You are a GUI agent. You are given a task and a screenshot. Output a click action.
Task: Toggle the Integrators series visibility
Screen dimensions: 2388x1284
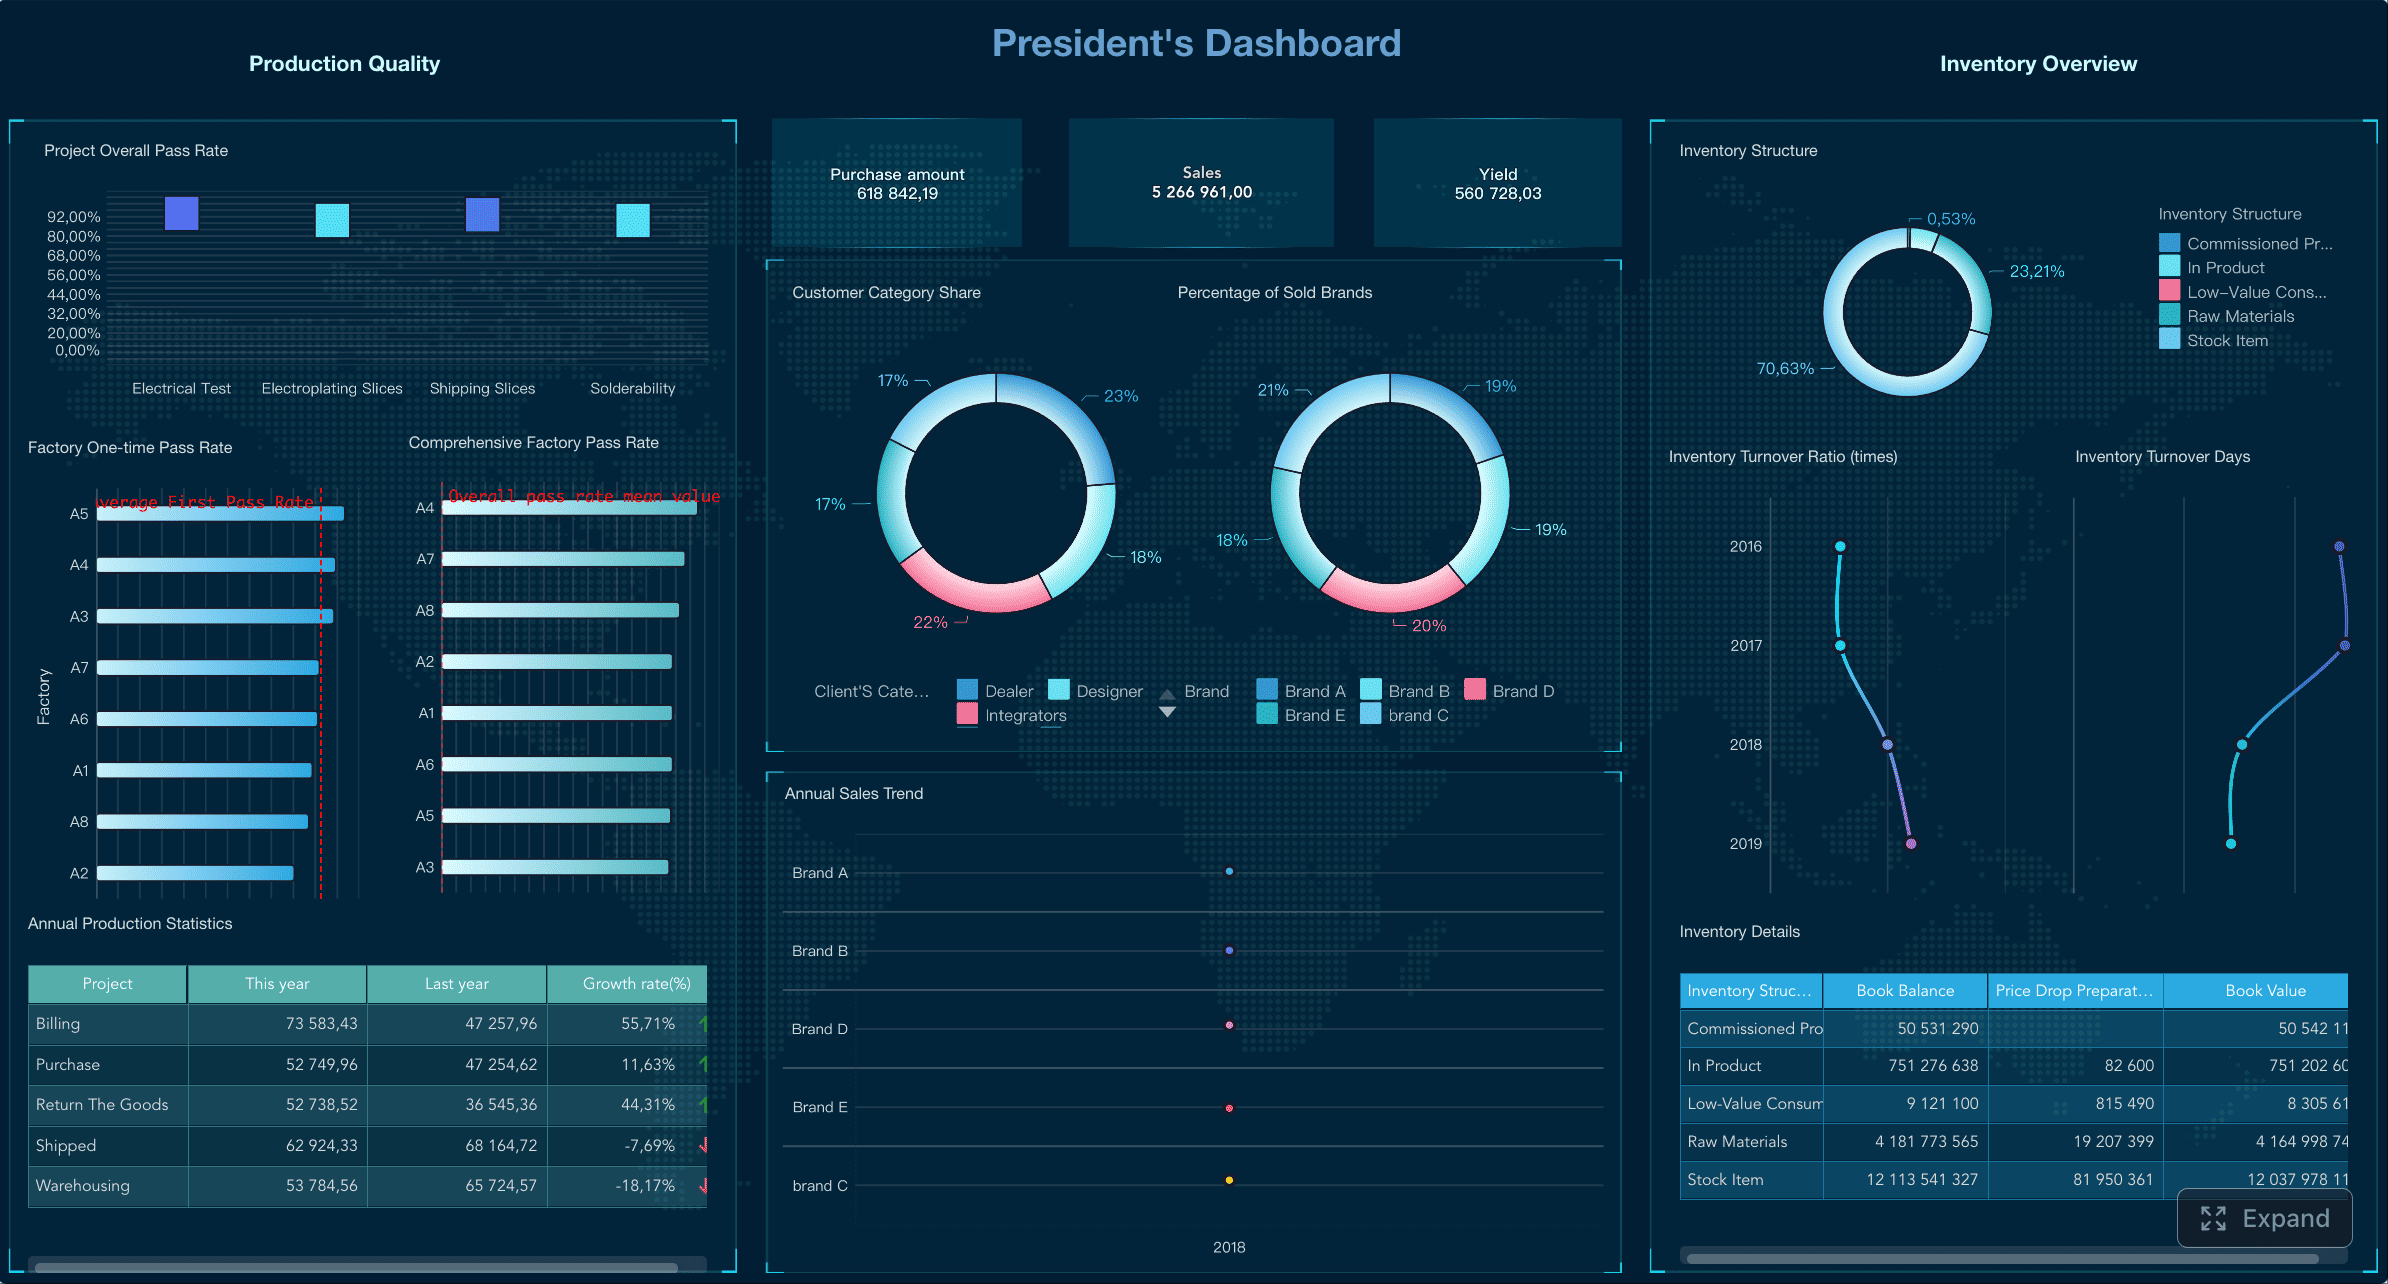(x=966, y=714)
